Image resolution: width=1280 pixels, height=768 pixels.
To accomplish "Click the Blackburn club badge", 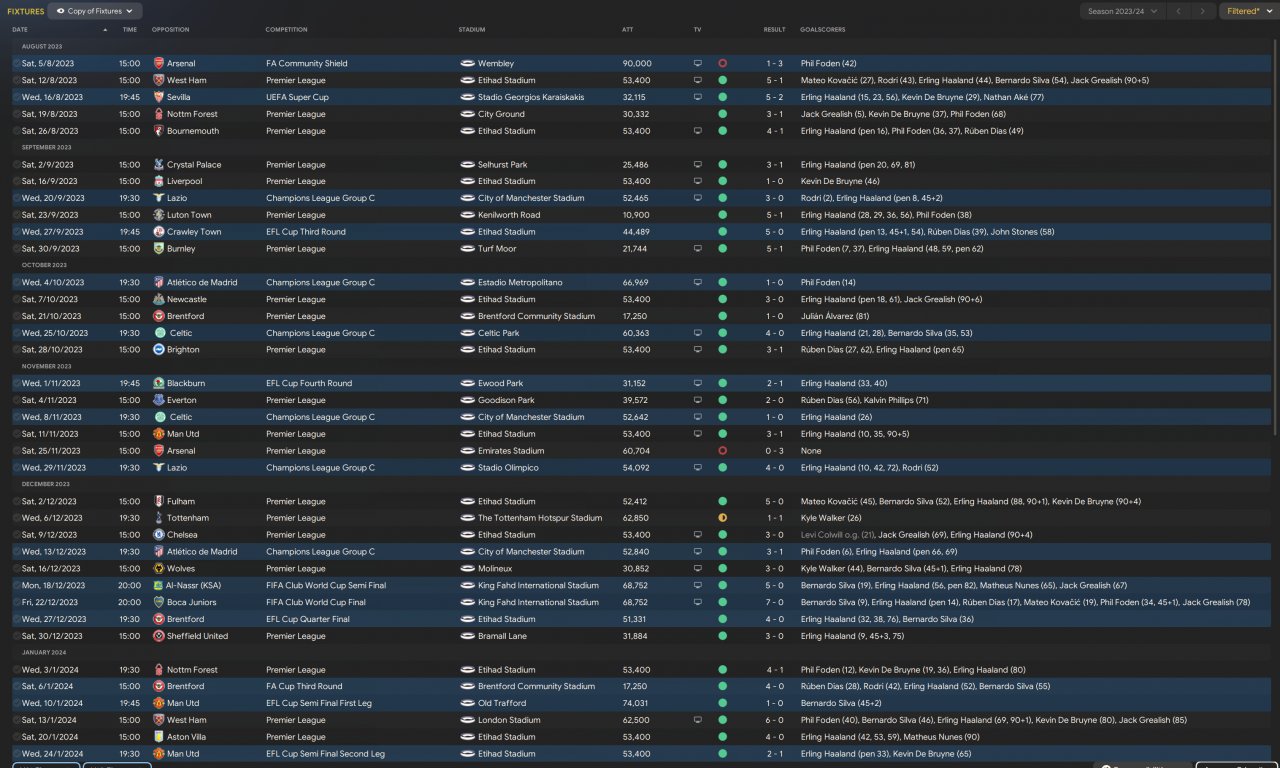I will 159,383.
